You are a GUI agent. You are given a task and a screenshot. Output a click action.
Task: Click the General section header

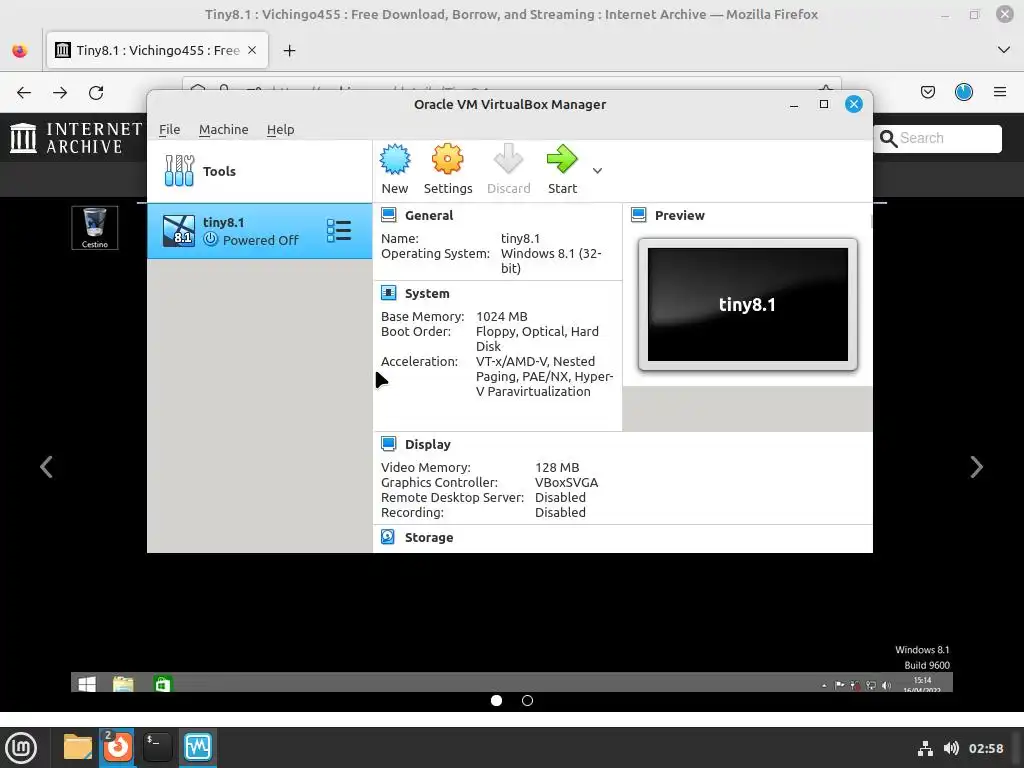pos(428,216)
